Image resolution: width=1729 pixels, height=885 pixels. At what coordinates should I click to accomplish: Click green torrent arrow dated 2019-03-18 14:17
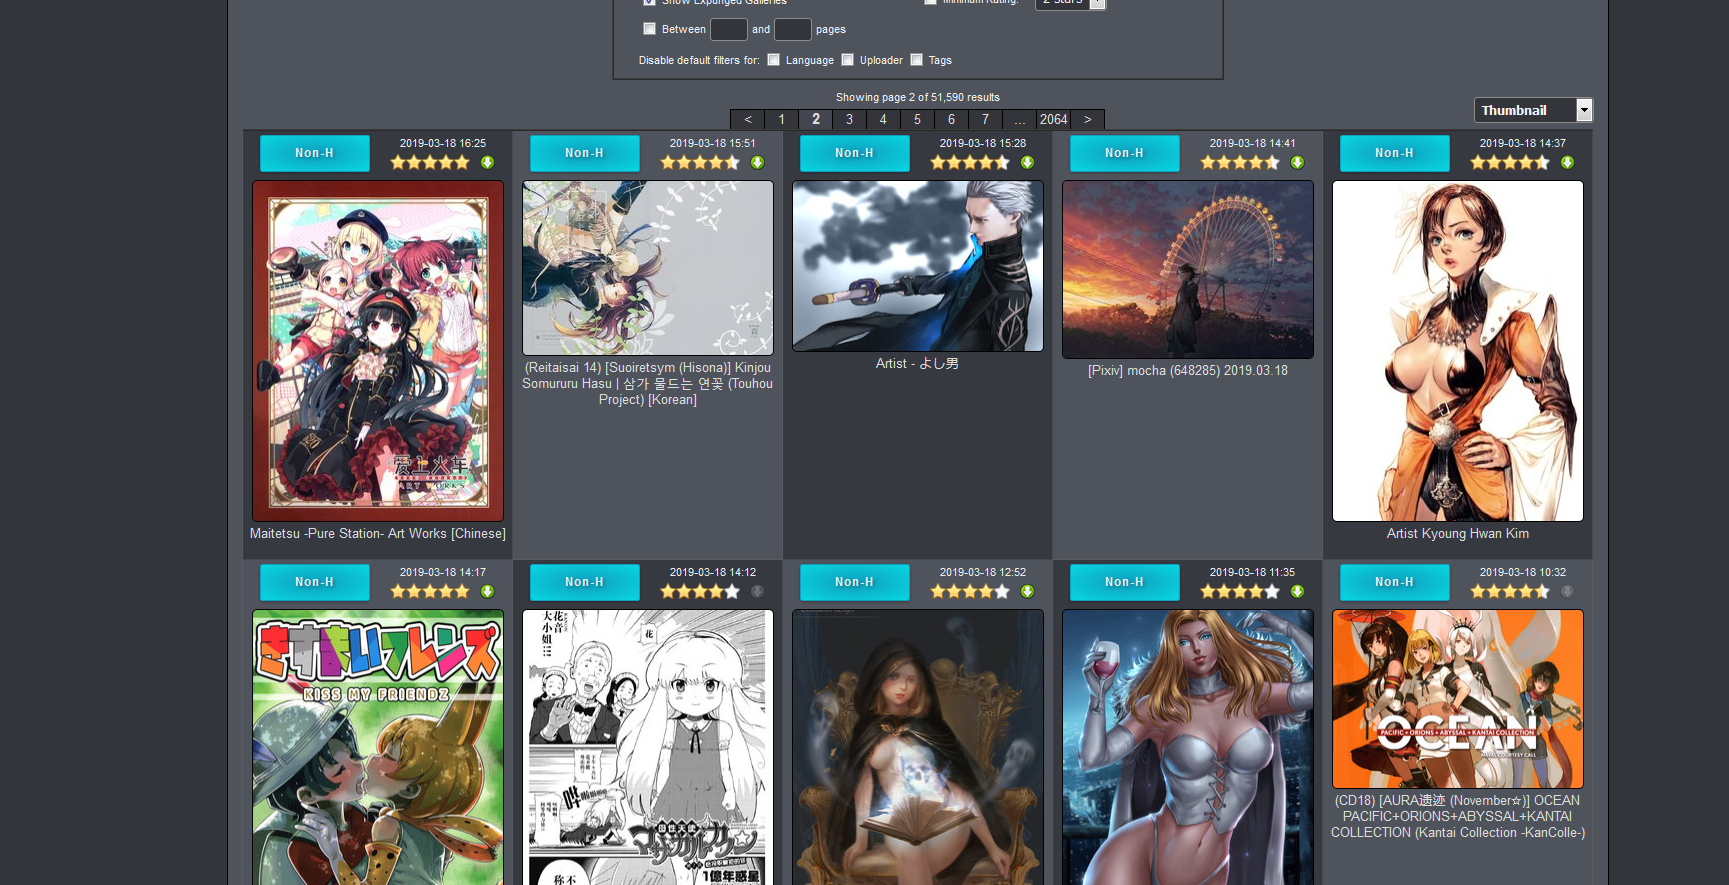pyautogui.click(x=487, y=591)
